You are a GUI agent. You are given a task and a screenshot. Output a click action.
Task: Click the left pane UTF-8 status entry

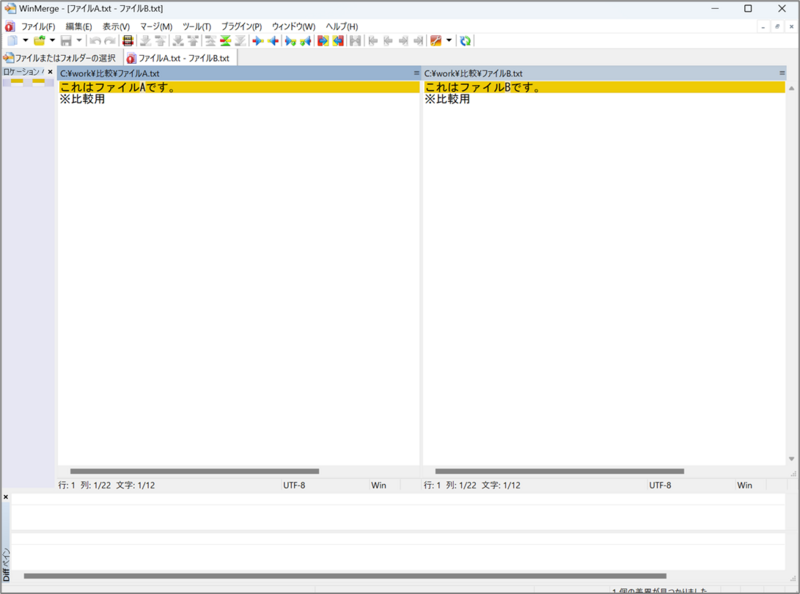294,485
